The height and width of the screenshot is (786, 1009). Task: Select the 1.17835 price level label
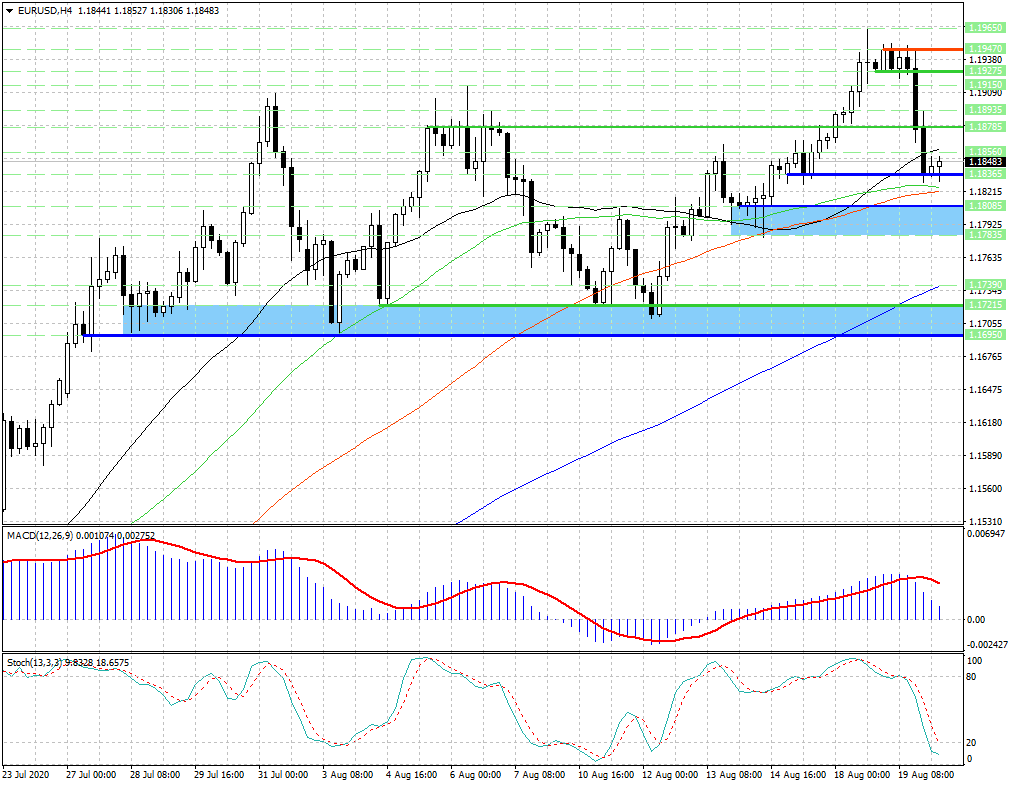click(985, 235)
